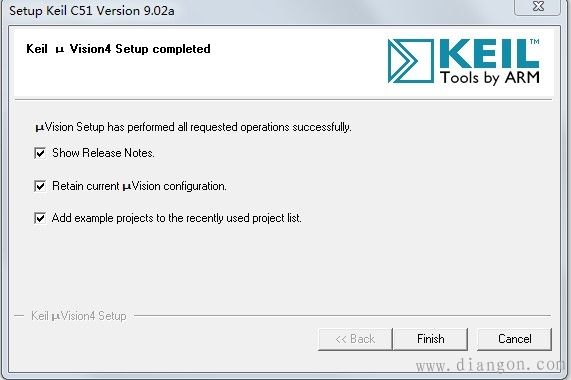This screenshot has width=571, height=380.
Task: Select the Tools by ARM tagline
Action: click(490, 78)
